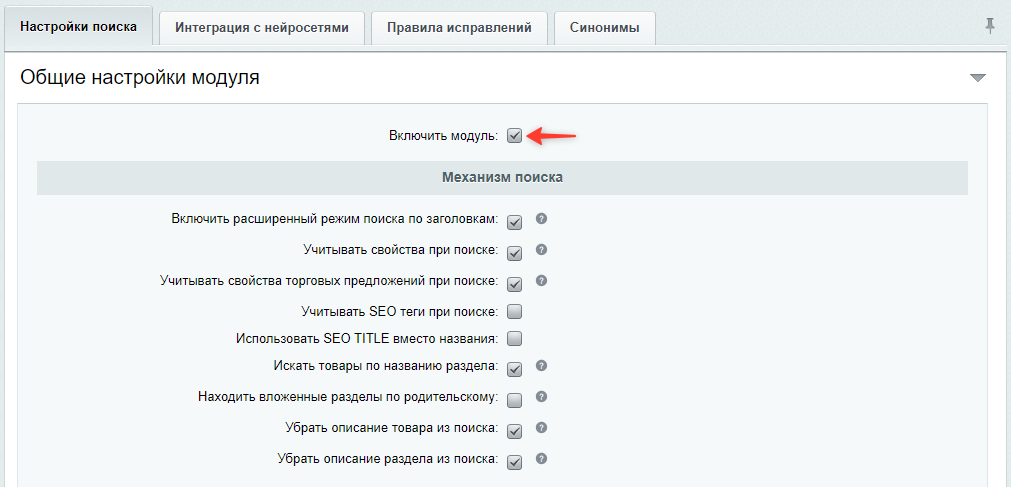Disable trade offers properties in search
The image size is (1011, 487).
515,284
